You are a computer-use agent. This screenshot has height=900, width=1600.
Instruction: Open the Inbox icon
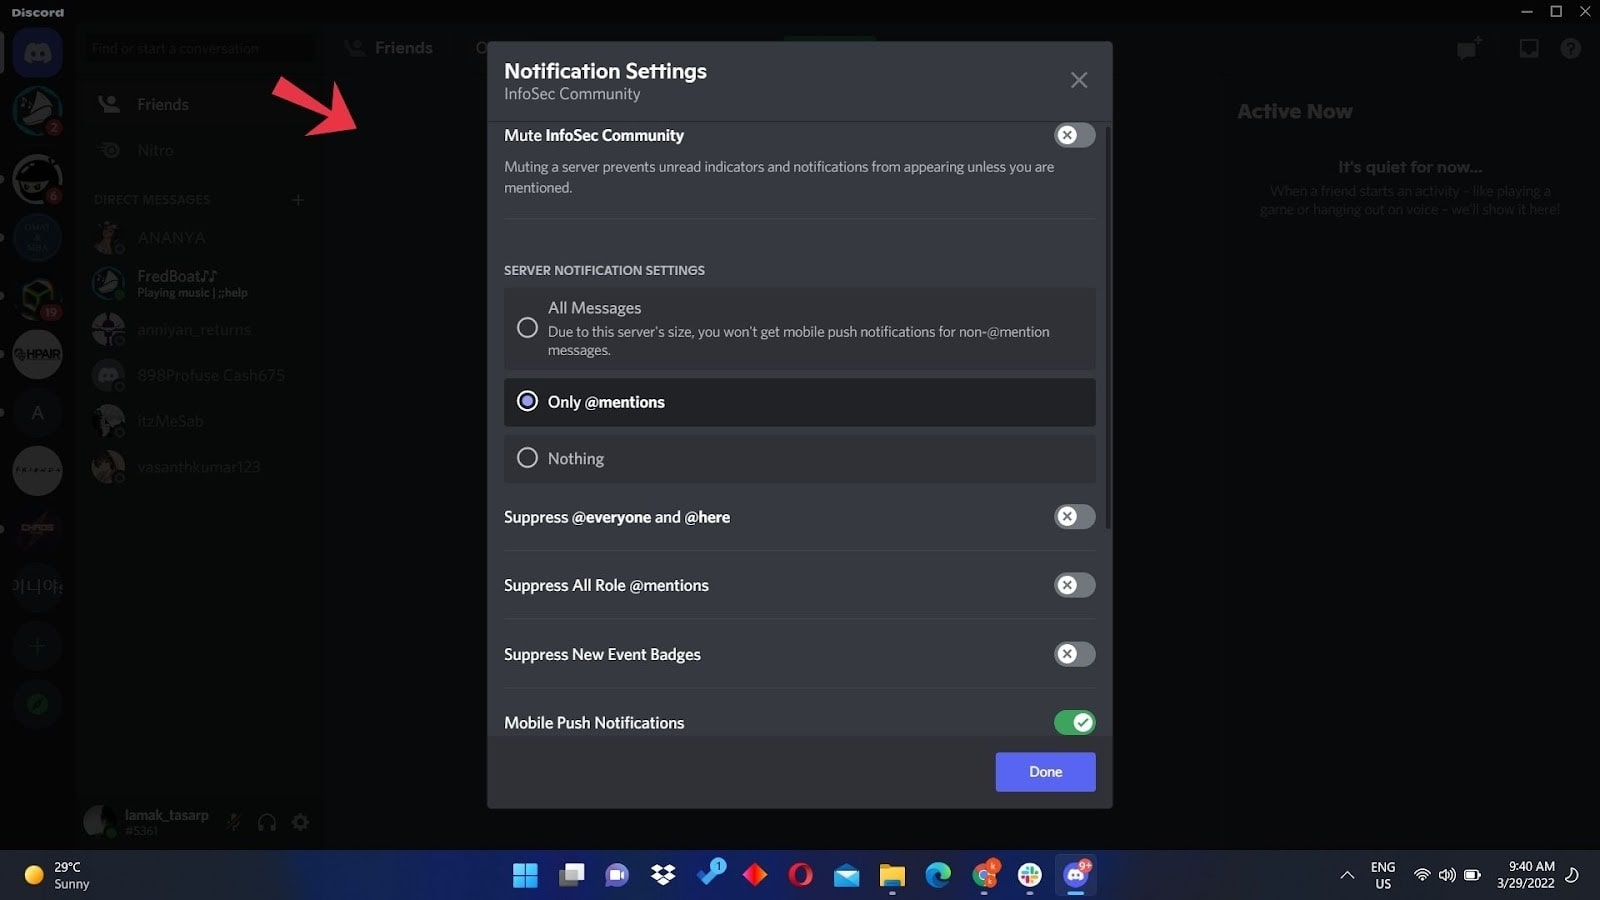[x=1529, y=48]
